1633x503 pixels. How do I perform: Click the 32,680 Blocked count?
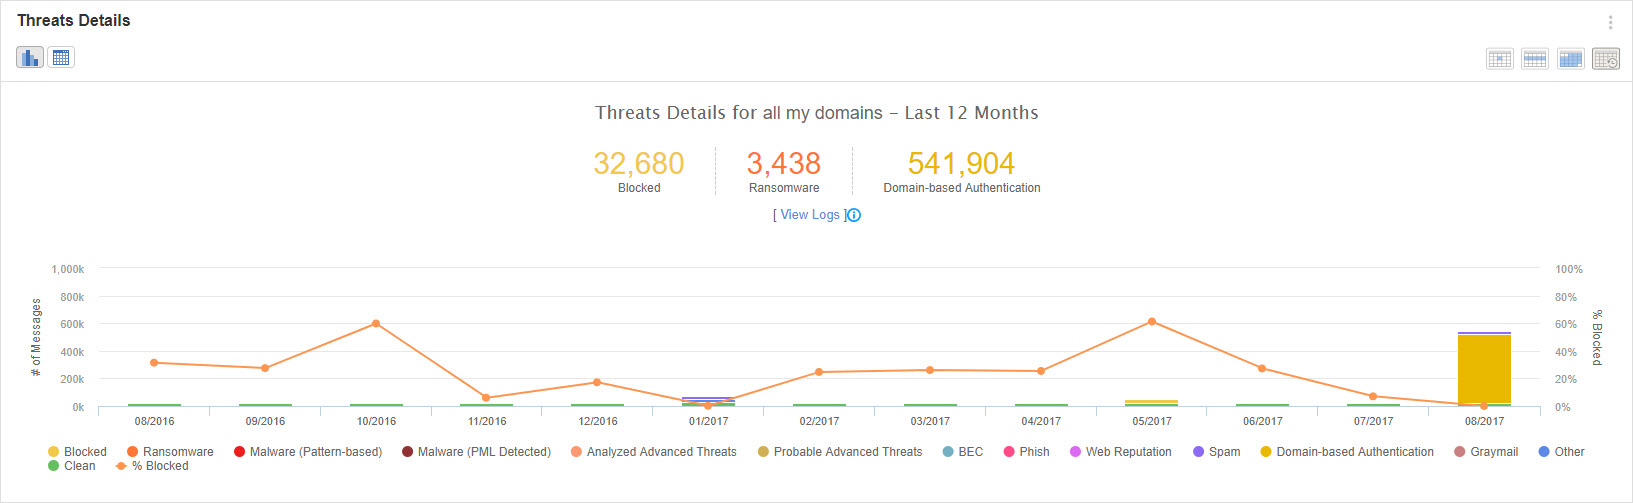[639, 164]
